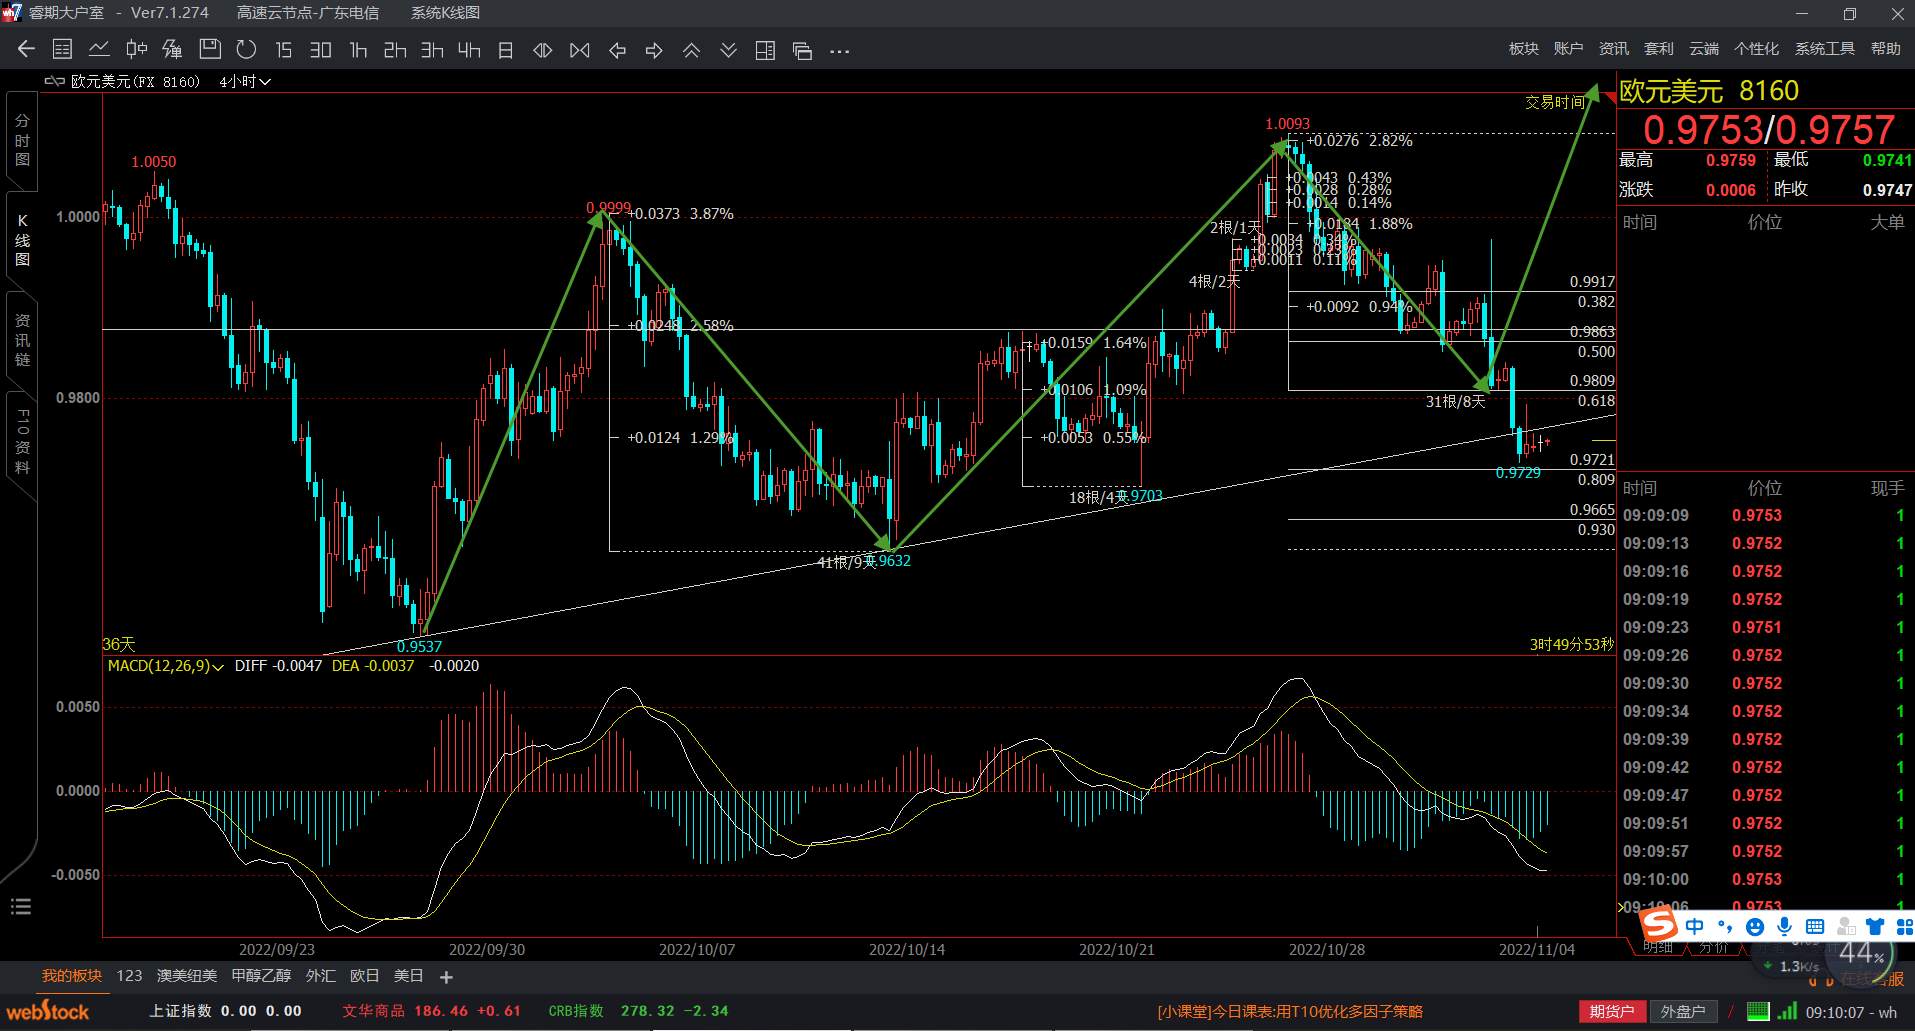
Task: Switch to K线图 side tab
Action: tap(22, 240)
